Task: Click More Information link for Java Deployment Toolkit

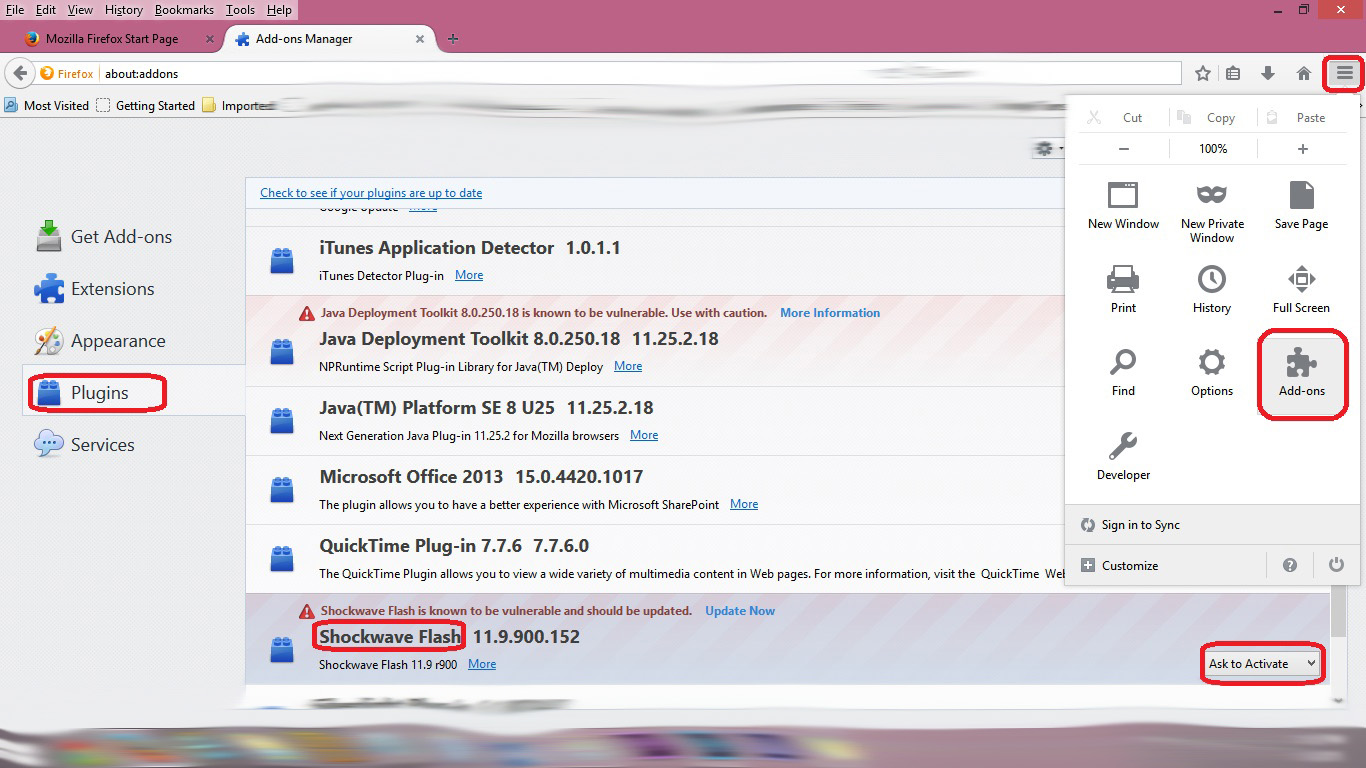Action: click(x=830, y=313)
